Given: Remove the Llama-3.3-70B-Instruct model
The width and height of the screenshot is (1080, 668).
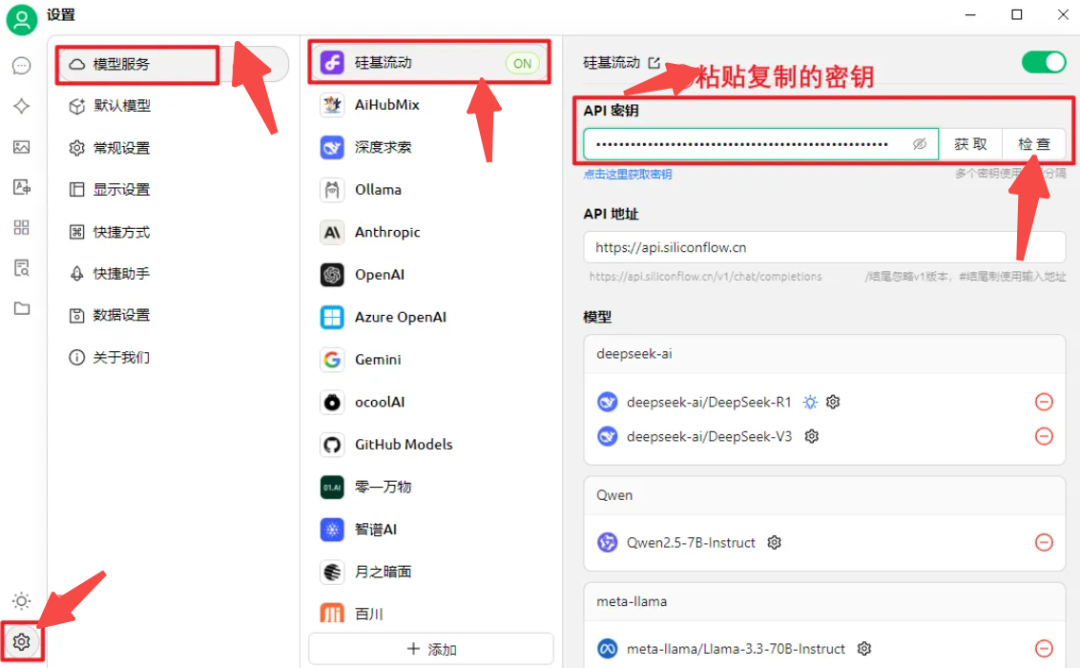Looking at the screenshot, I should point(1044,648).
